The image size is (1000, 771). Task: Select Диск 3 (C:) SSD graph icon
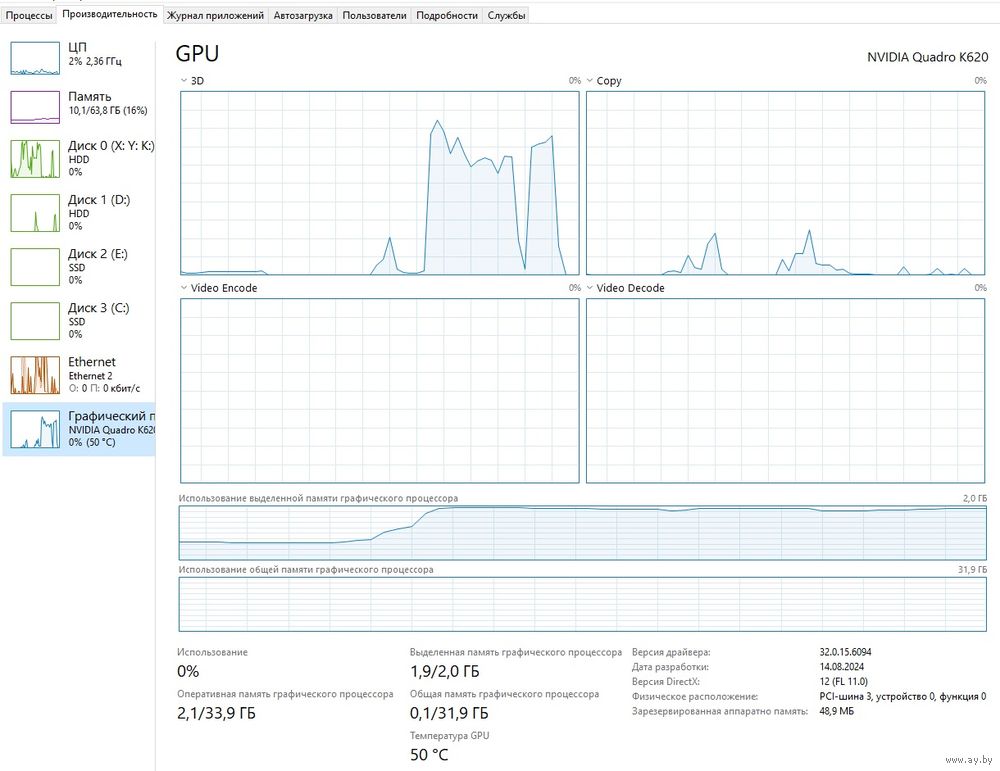point(36,321)
